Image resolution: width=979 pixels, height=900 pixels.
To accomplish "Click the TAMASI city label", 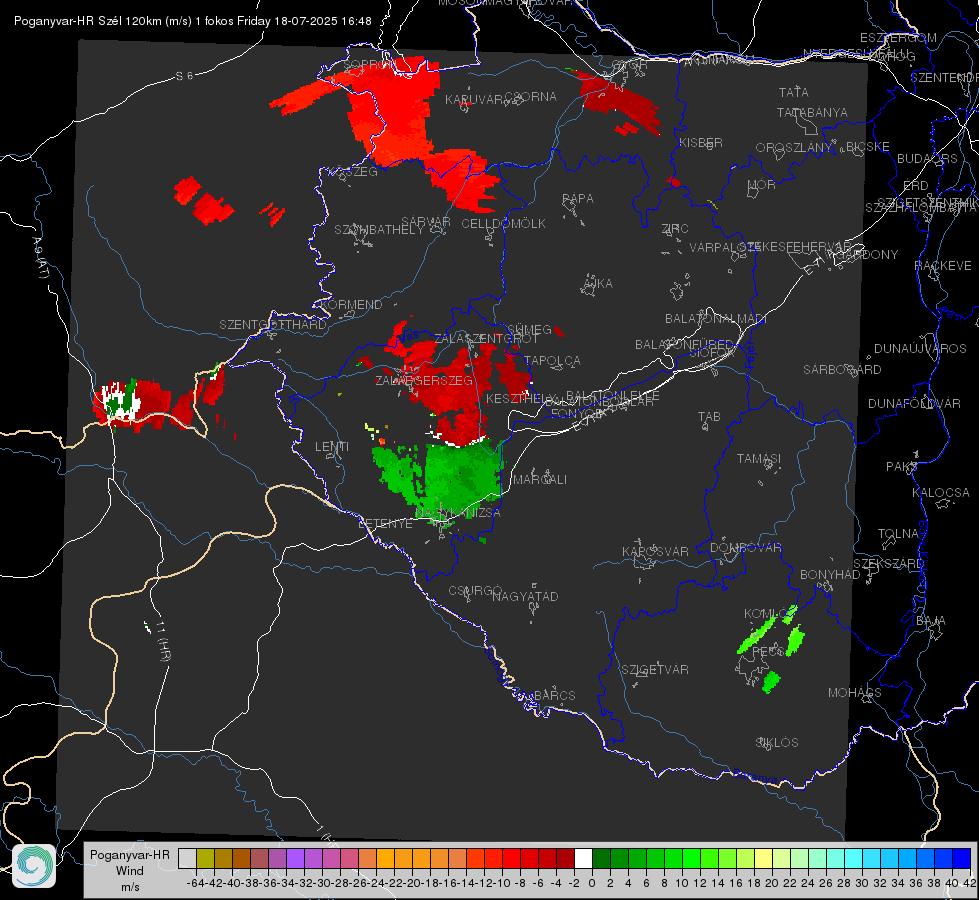I will pos(759,459).
